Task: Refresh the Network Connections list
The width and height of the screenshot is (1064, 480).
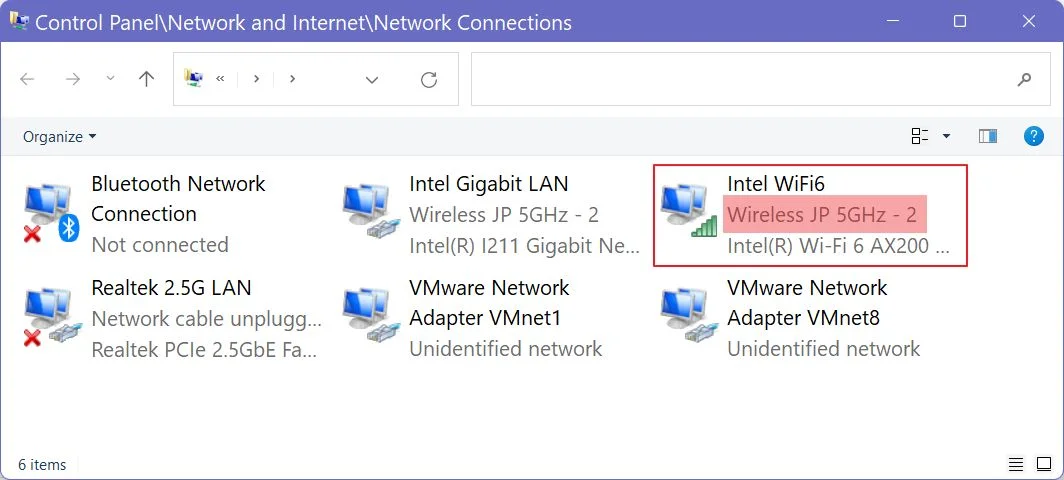Action: pos(429,80)
